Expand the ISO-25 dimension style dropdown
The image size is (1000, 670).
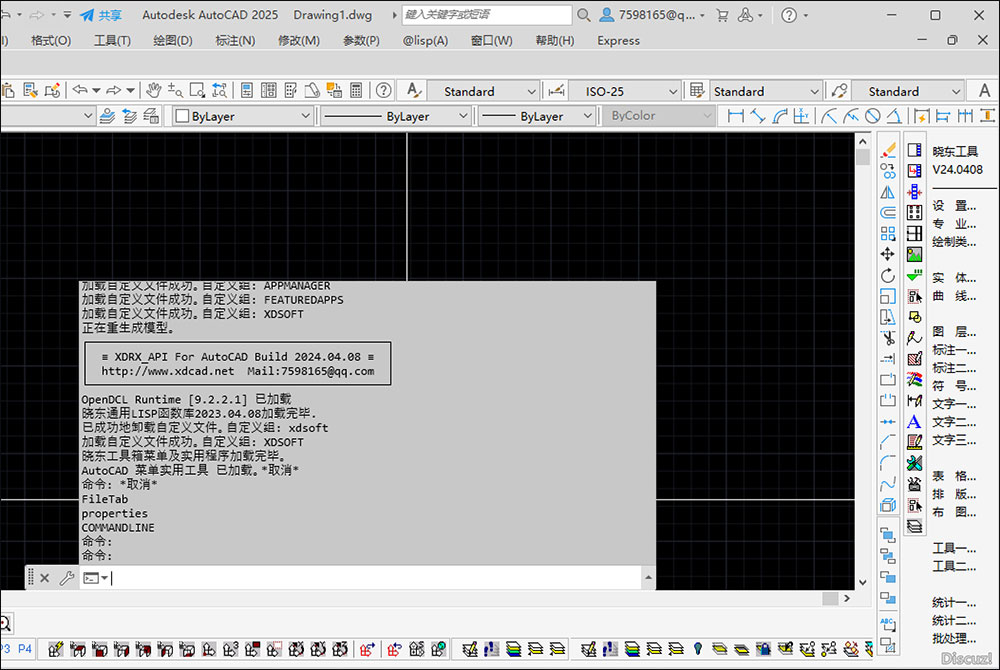point(626,91)
